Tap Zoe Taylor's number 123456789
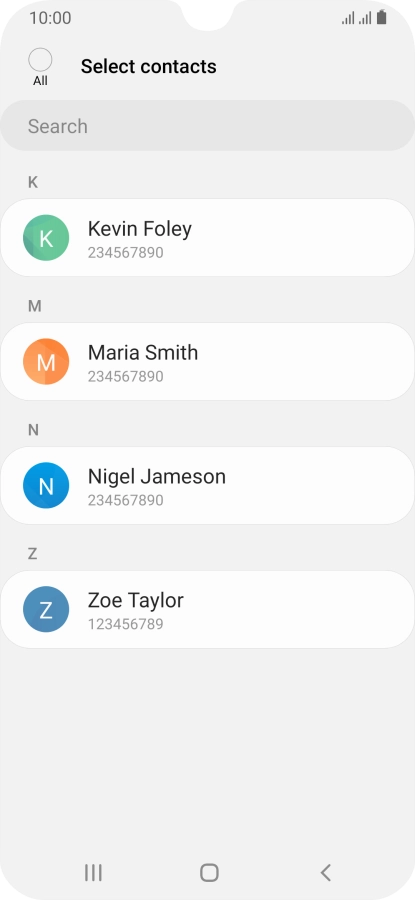This screenshot has height=900, width=415. click(125, 624)
